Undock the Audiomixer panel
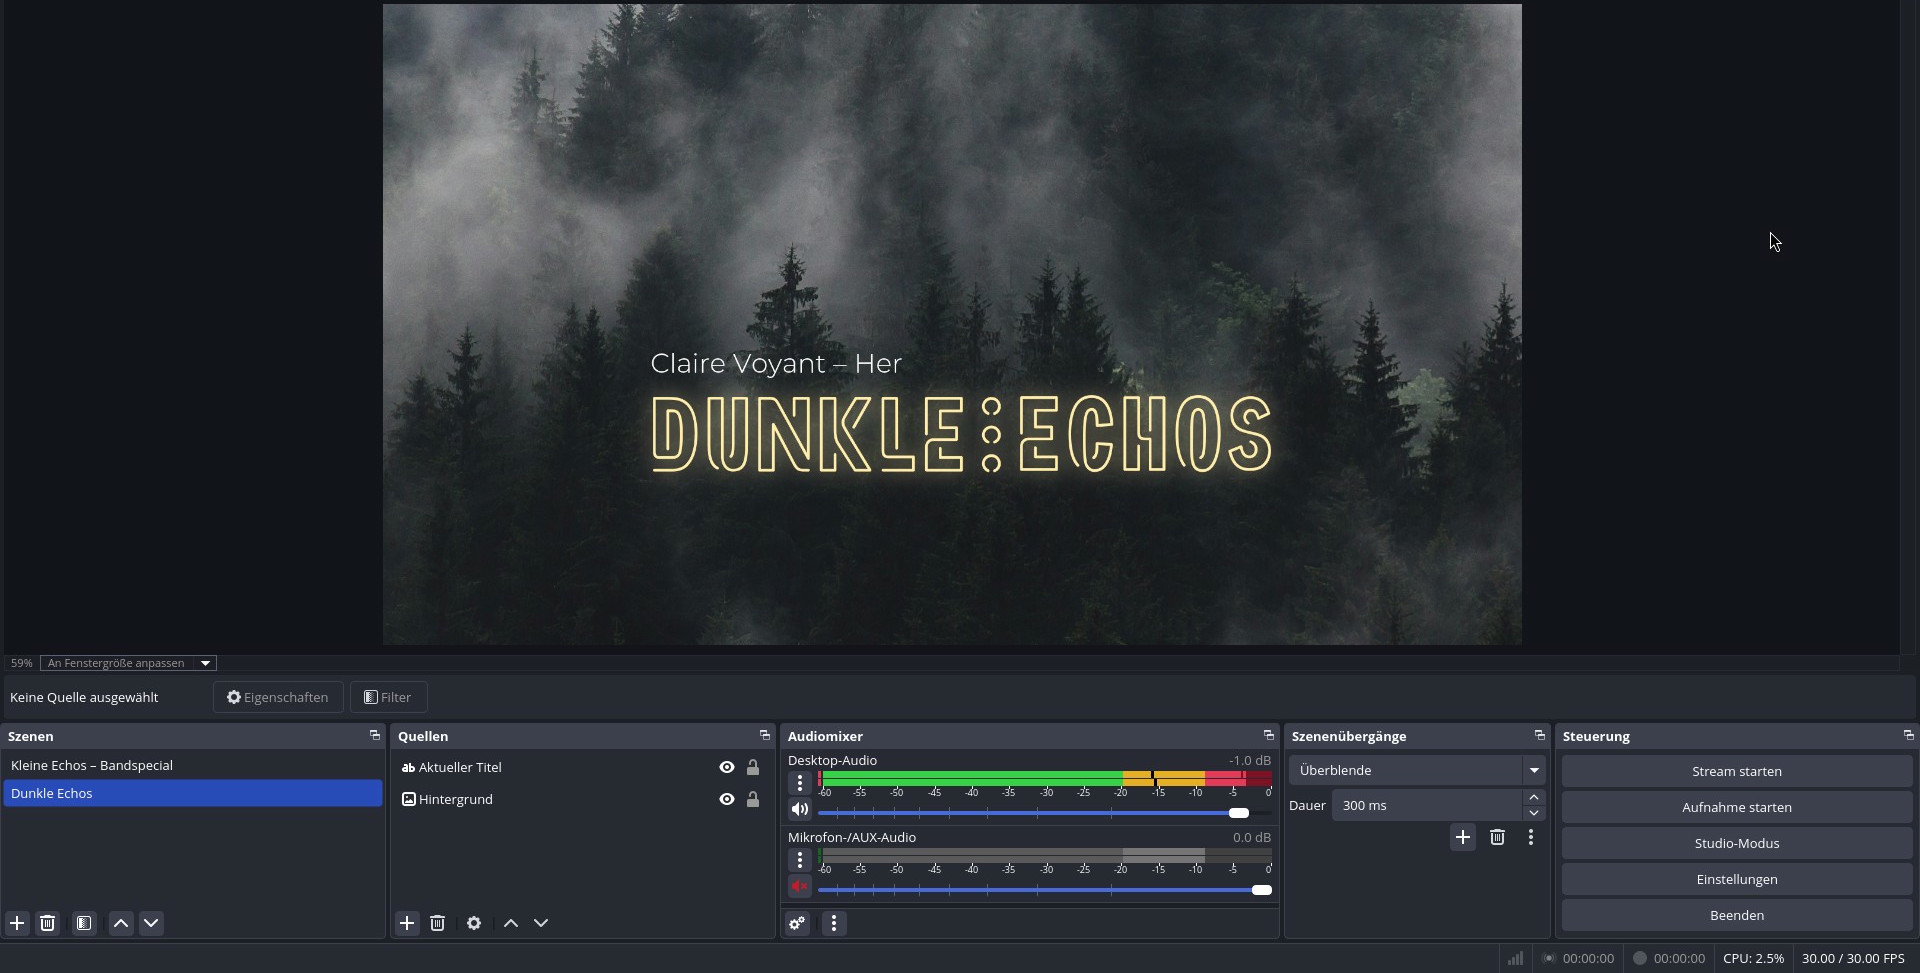 [x=1269, y=735]
